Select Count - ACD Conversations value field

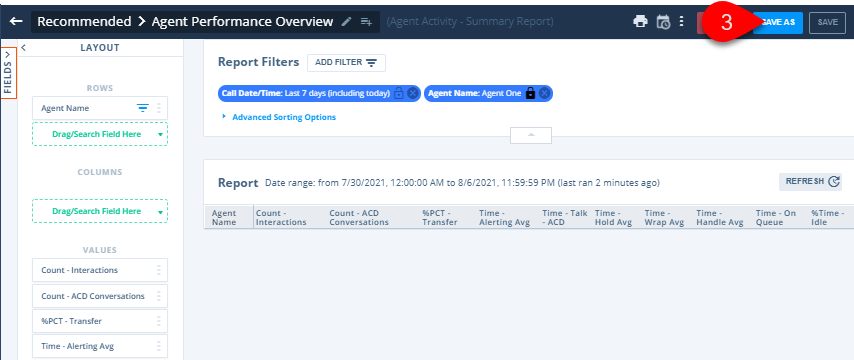point(100,296)
